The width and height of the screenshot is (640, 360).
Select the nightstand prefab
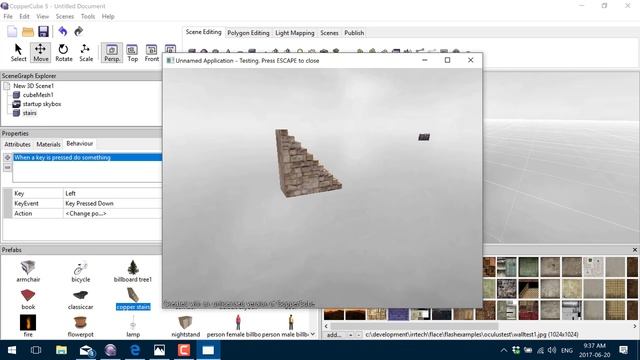point(185,326)
